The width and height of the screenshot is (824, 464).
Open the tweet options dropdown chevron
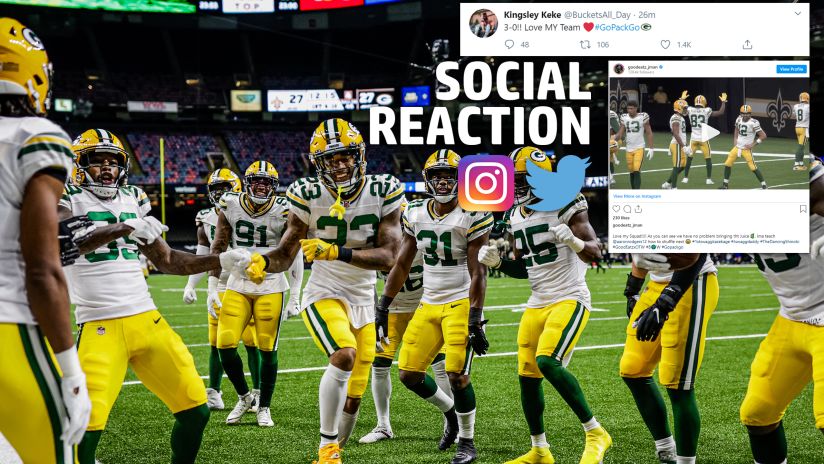coord(798,14)
